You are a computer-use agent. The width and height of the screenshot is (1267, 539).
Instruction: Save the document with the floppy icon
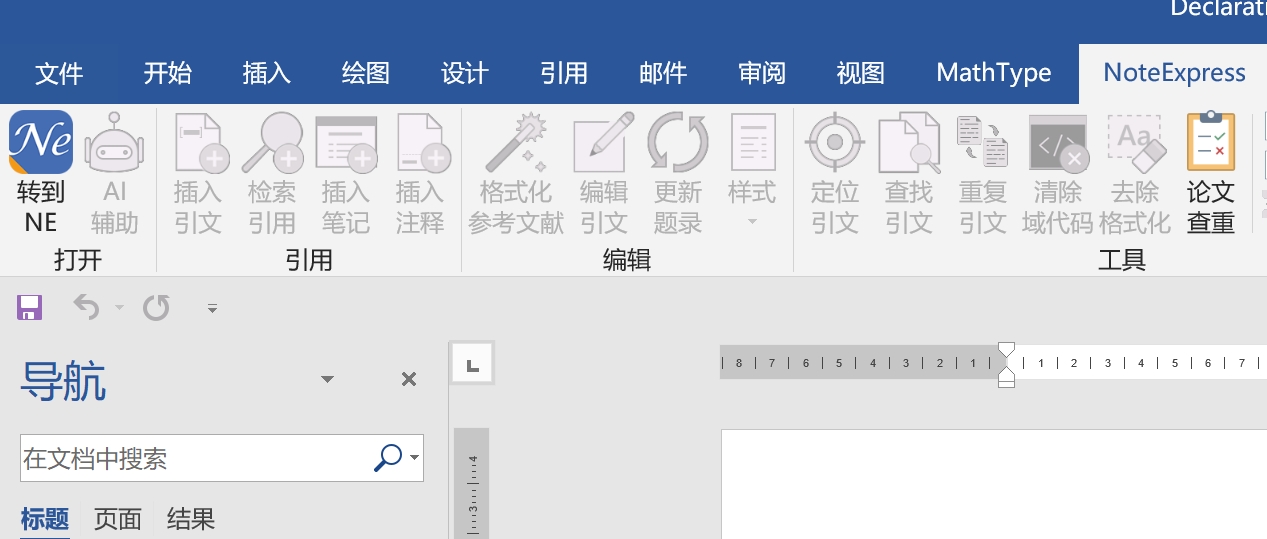(x=30, y=308)
